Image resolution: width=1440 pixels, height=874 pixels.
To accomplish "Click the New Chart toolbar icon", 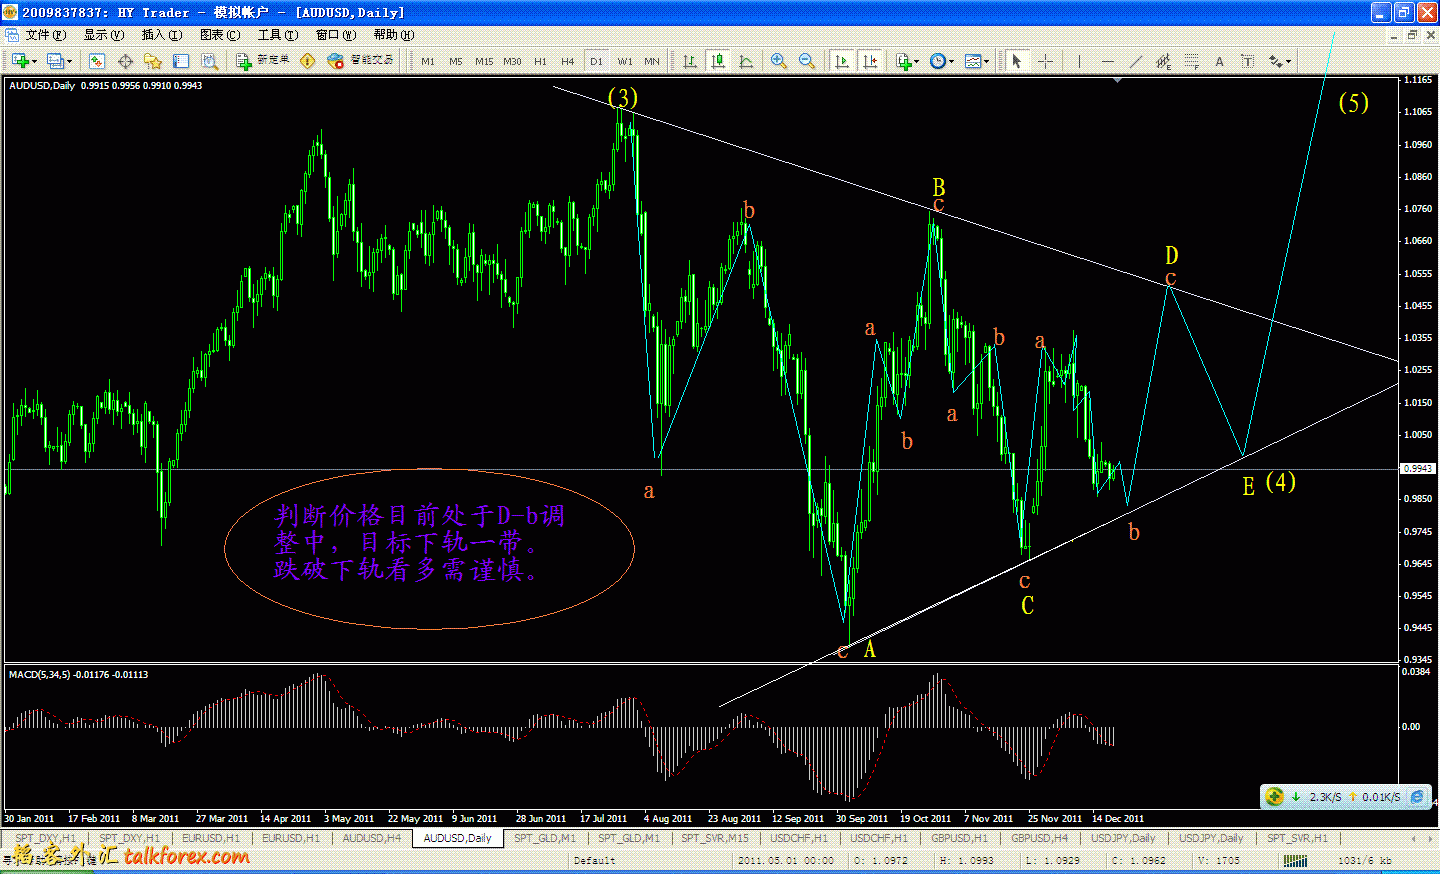I will pyautogui.click(x=20, y=61).
